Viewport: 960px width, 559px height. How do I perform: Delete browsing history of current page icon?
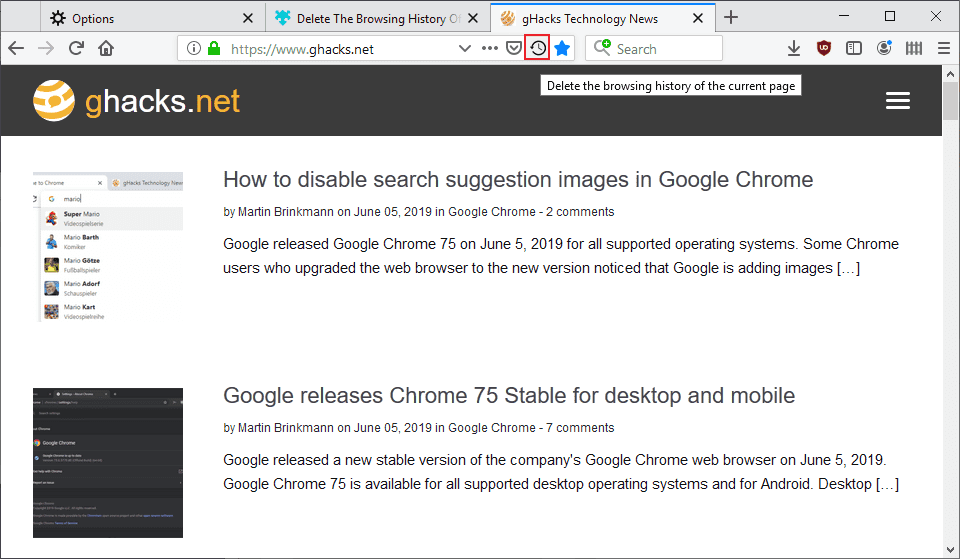(x=538, y=48)
